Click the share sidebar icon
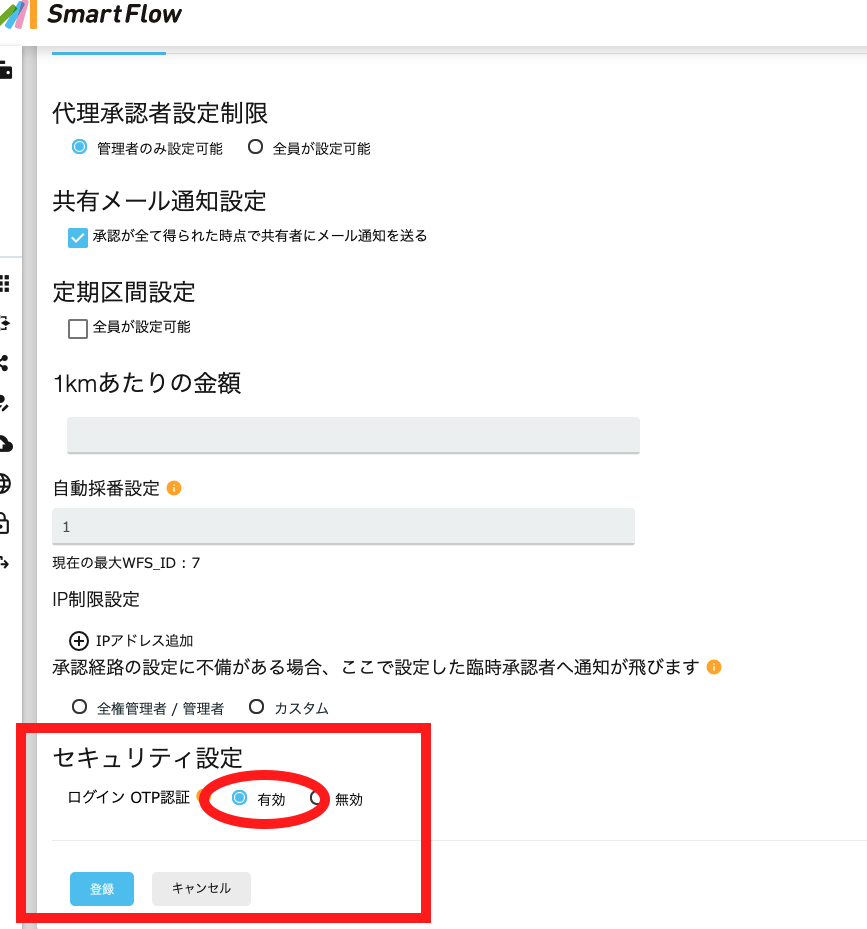 4,363
